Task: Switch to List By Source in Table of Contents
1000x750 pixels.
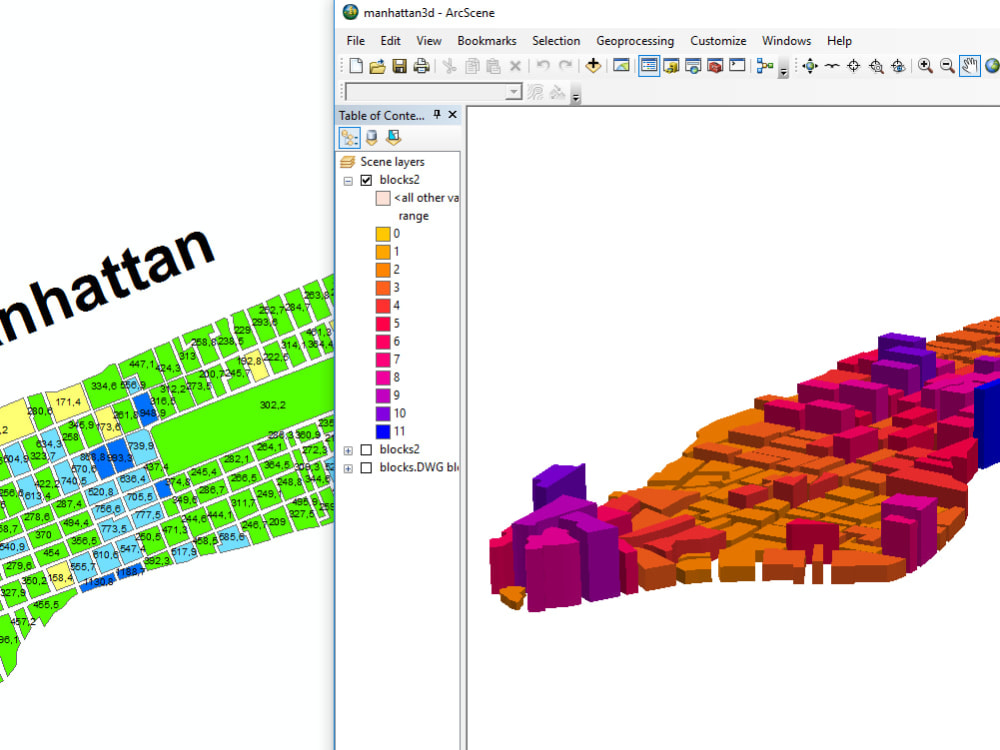Action: pyautogui.click(x=370, y=137)
